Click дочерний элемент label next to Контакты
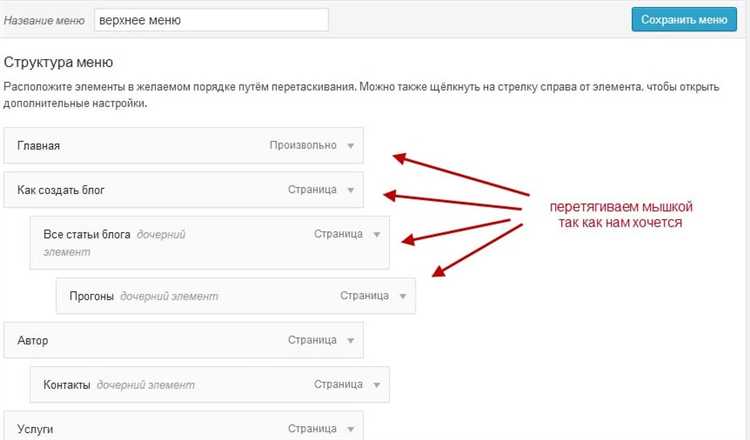The height and width of the screenshot is (440, 750). pos(145,385)
